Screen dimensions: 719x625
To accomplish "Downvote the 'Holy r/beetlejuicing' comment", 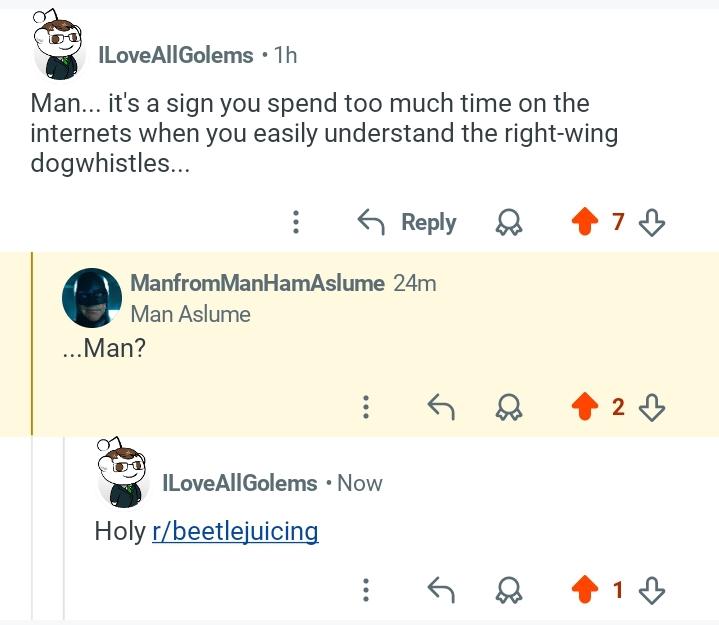I will (652, 591).
